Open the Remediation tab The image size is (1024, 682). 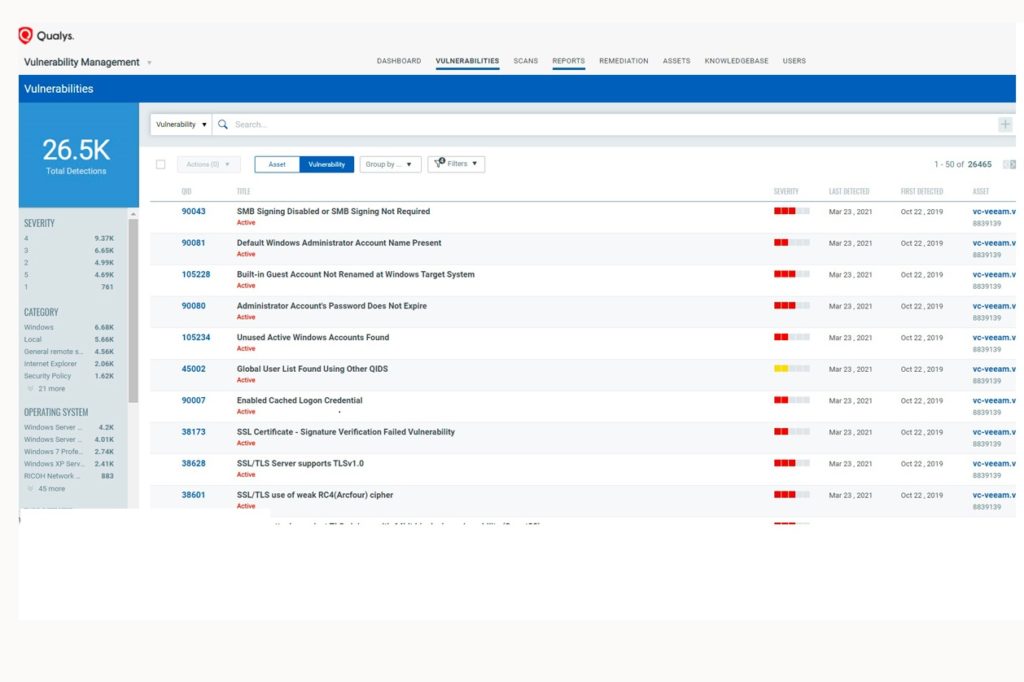(x=624, y=61)
